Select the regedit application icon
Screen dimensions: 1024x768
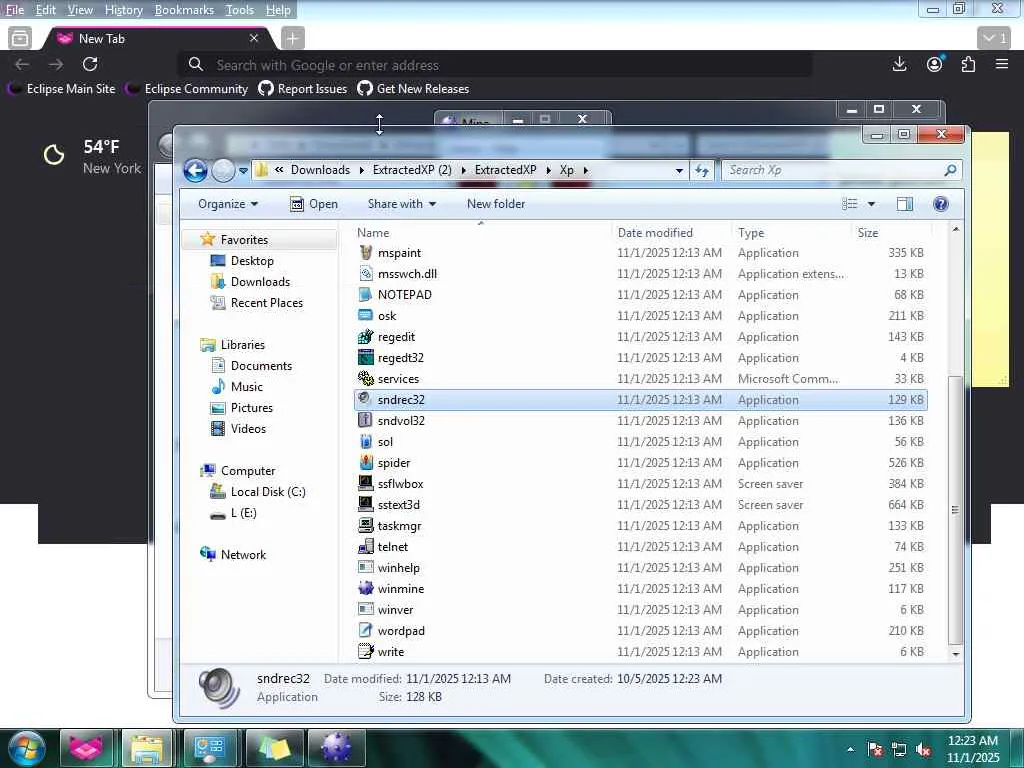point(366,336)
